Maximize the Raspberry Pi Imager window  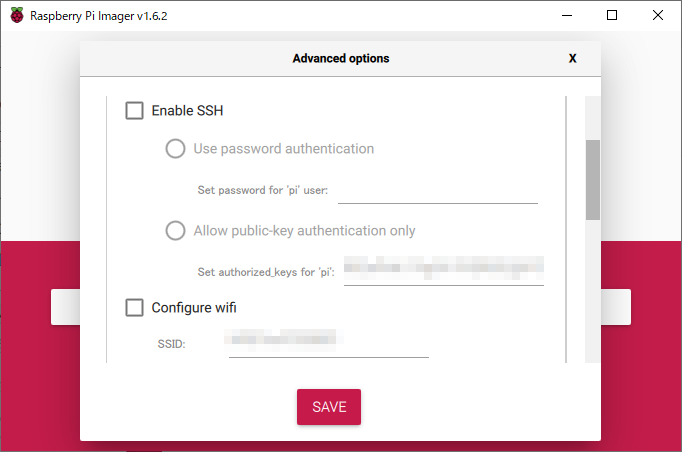[612, 16]
